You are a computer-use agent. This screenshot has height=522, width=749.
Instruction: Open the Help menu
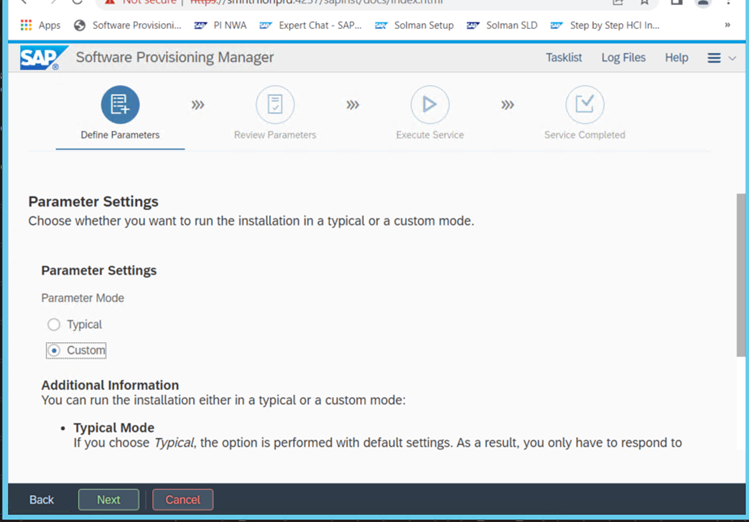676,58
